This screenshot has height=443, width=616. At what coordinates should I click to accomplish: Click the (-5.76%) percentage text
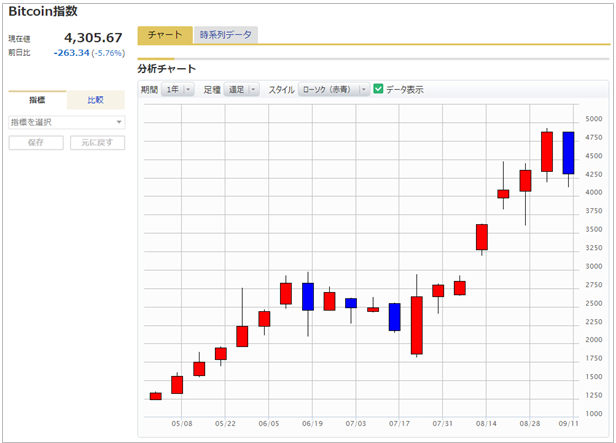tap(108, 53)
